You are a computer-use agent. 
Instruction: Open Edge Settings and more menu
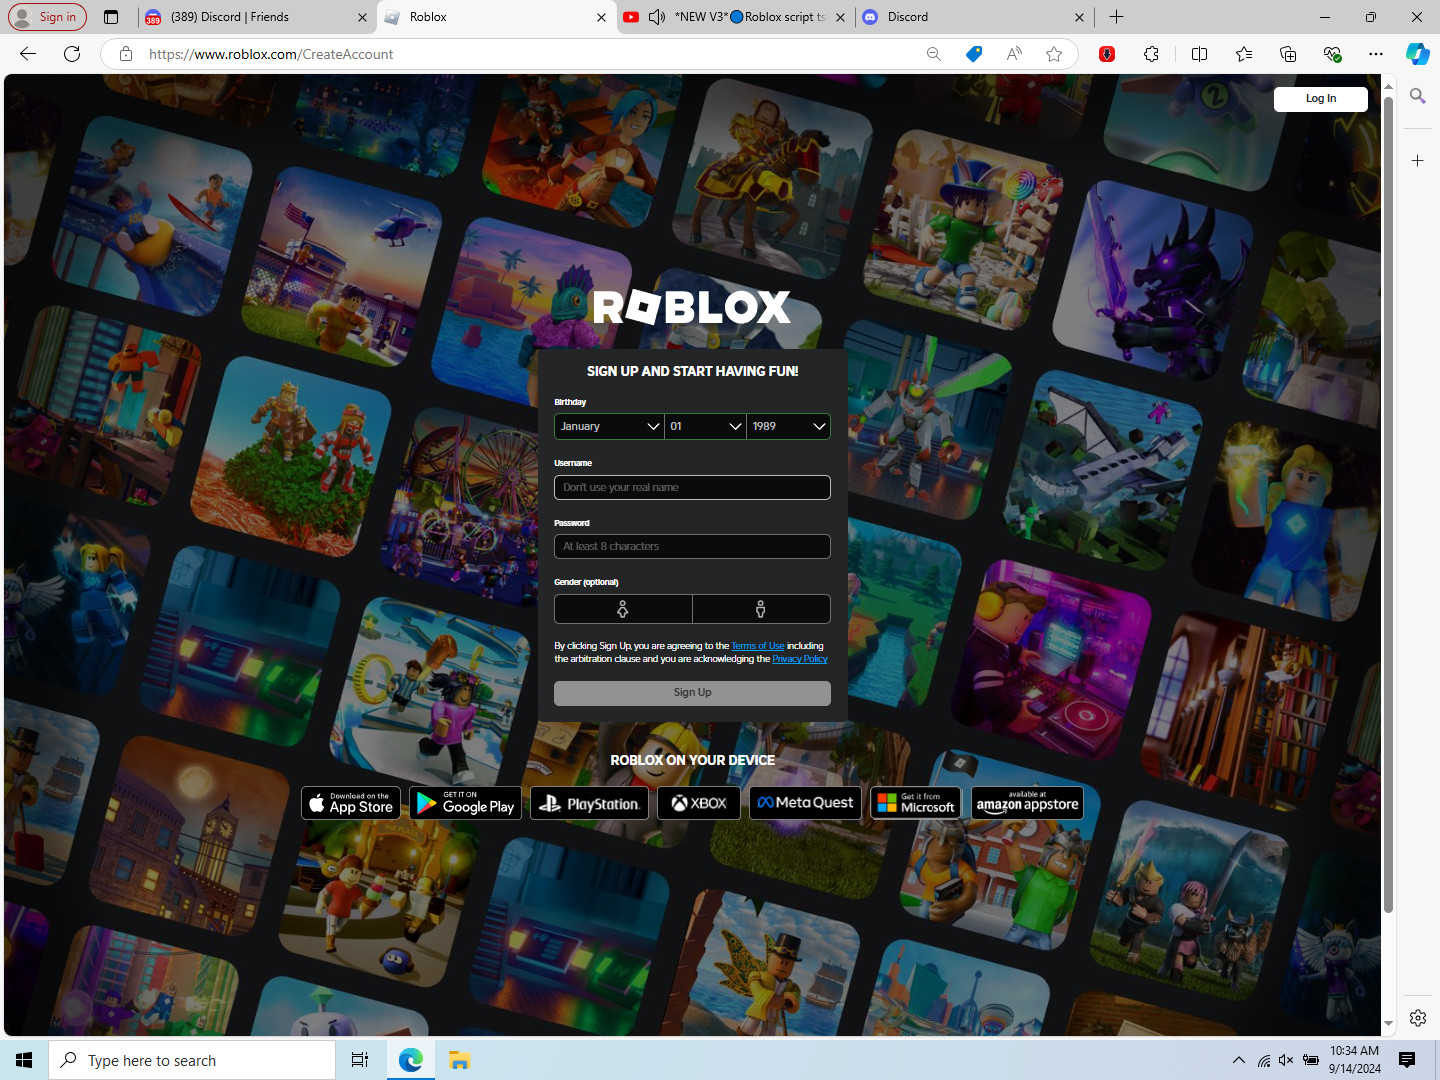point(1376,54)
